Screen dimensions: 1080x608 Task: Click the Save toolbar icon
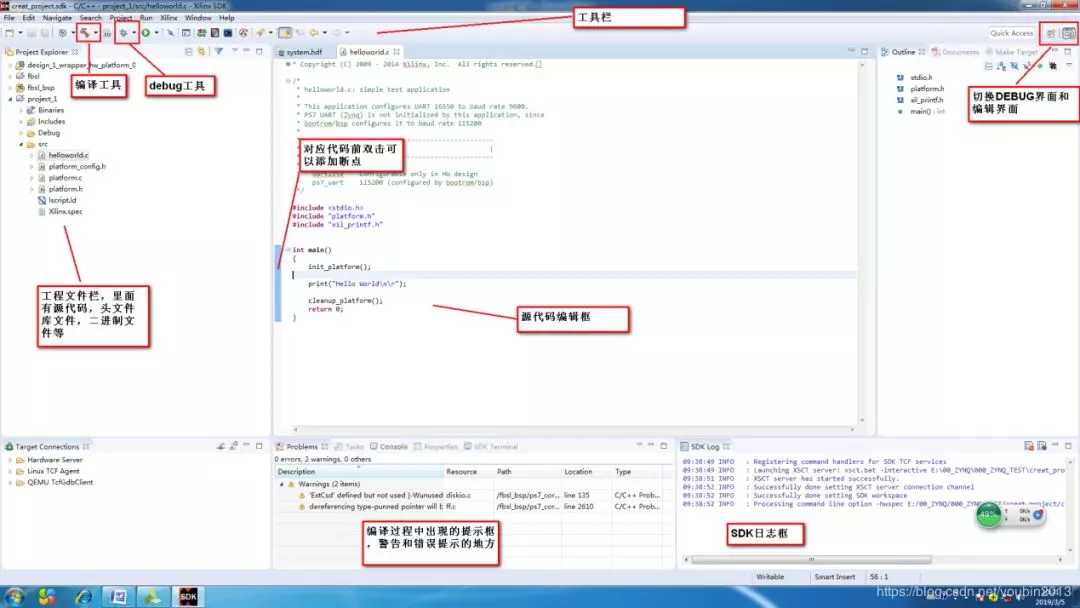pos(32,32)
